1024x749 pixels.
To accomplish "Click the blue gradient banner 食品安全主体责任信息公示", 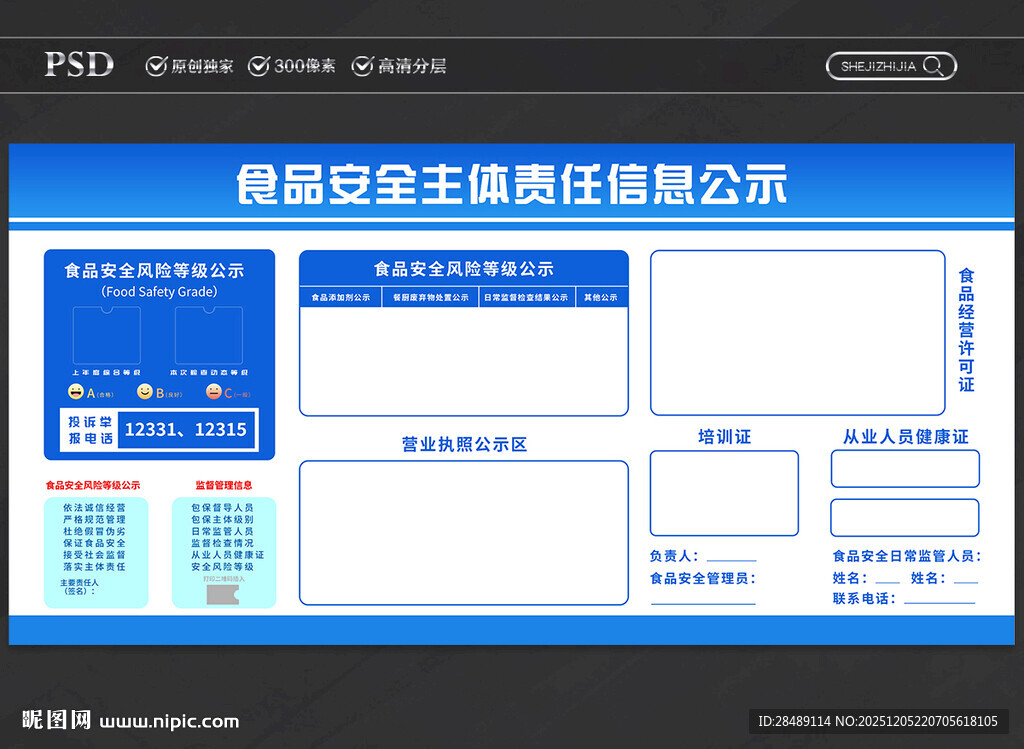I will pyautogui.click(x=512, y=184).
